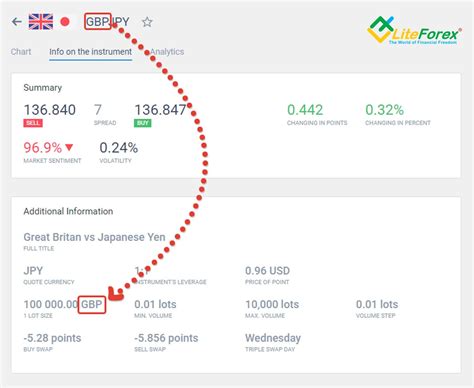
Task: Click the 0.24% volatility value
Action: tap(119, 147)
